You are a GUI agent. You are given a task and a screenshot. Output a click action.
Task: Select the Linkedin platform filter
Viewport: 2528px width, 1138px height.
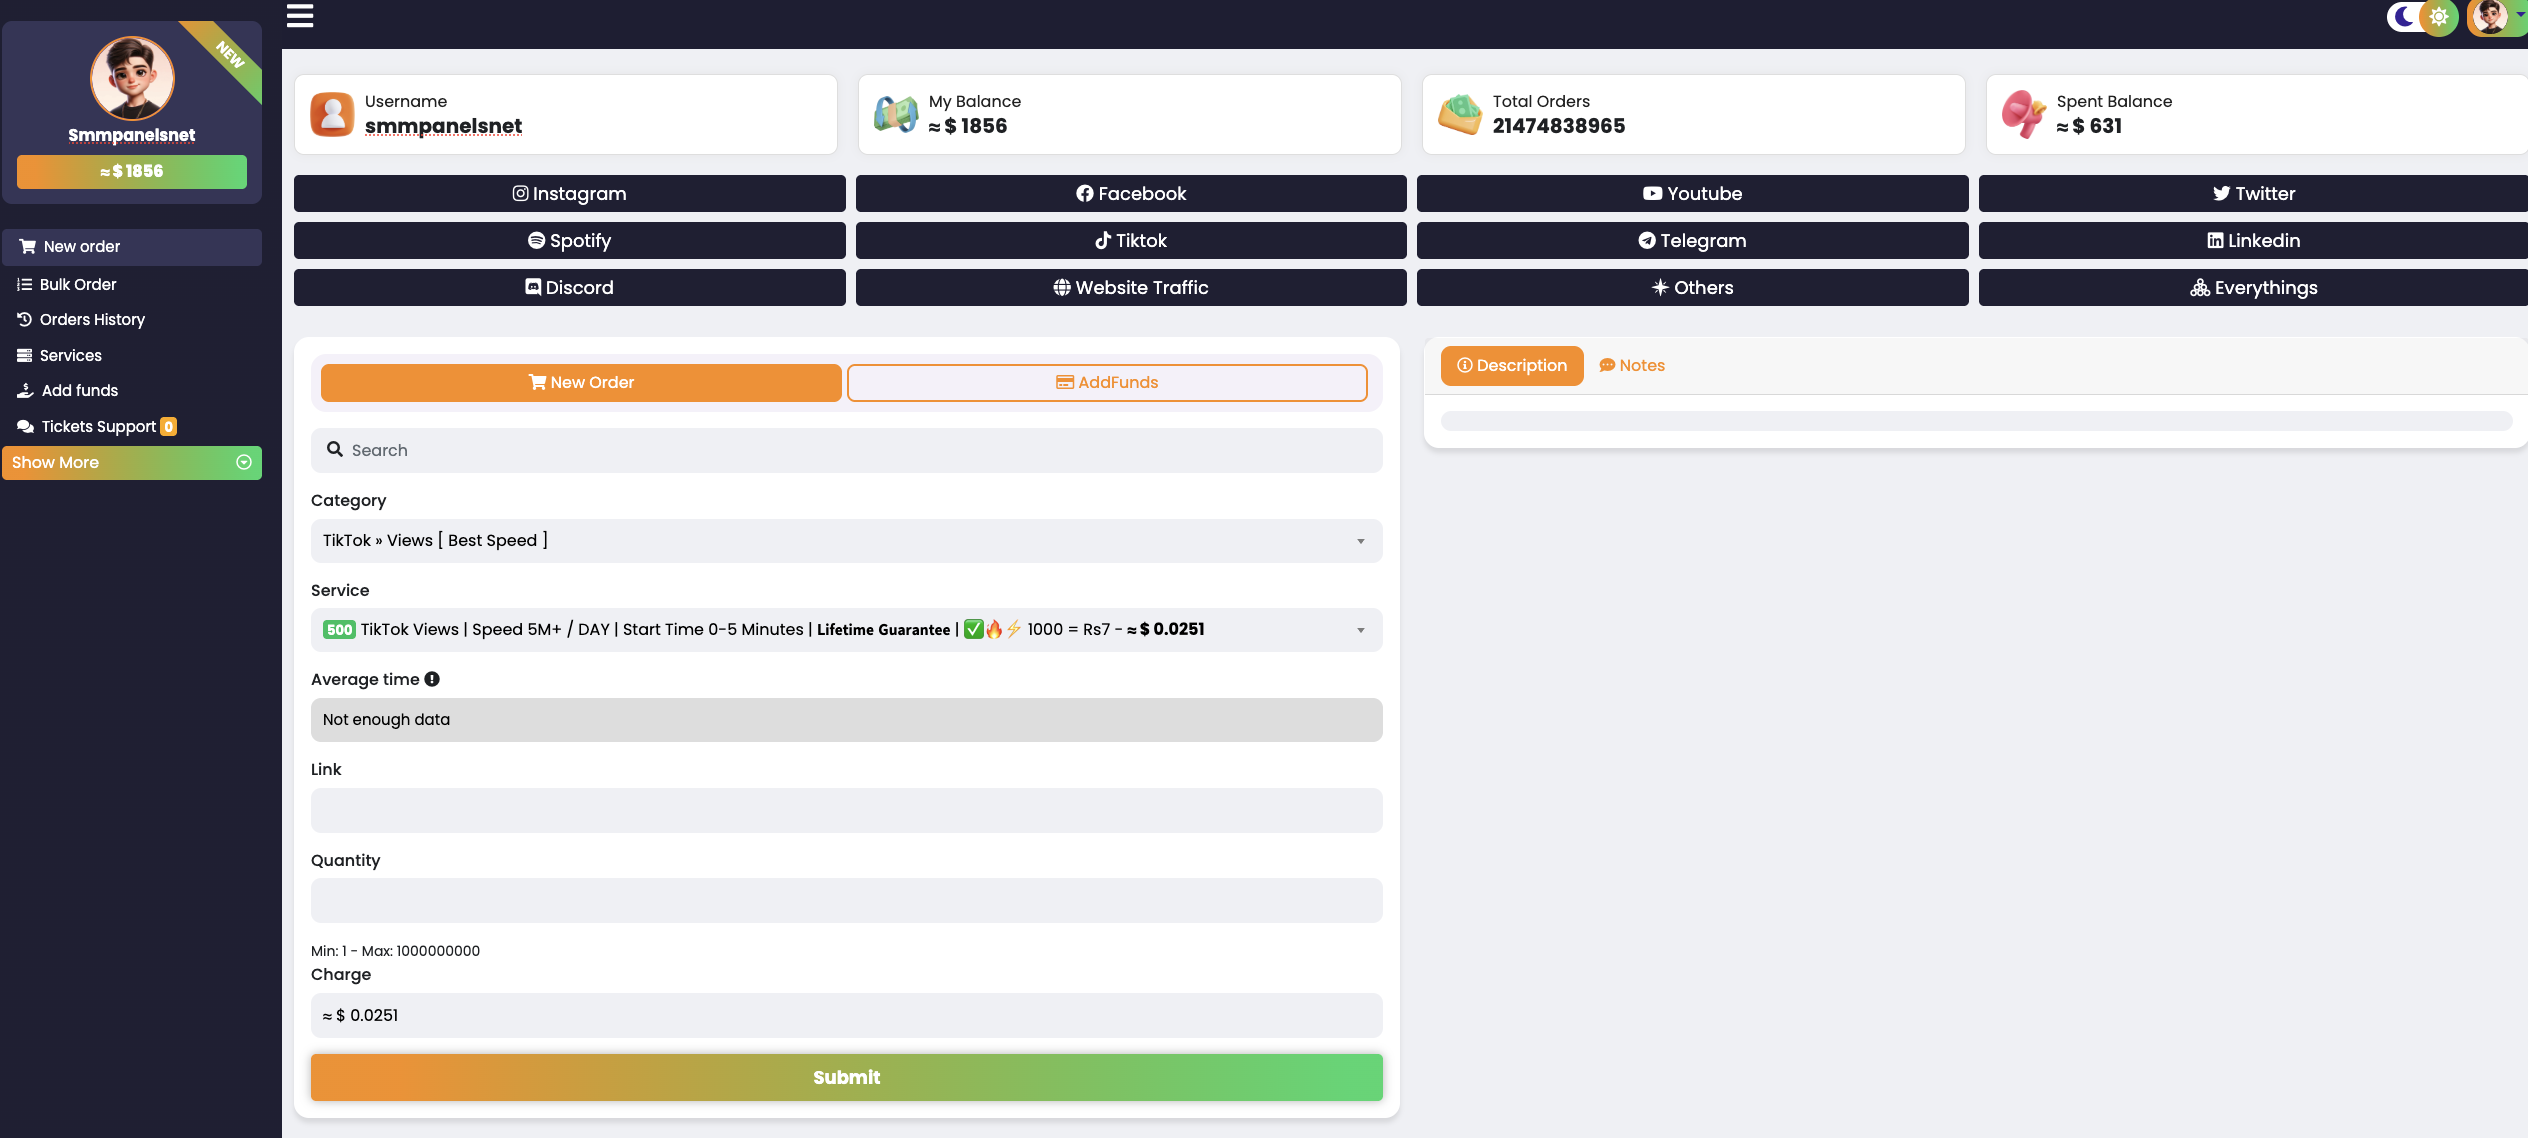2253,241
